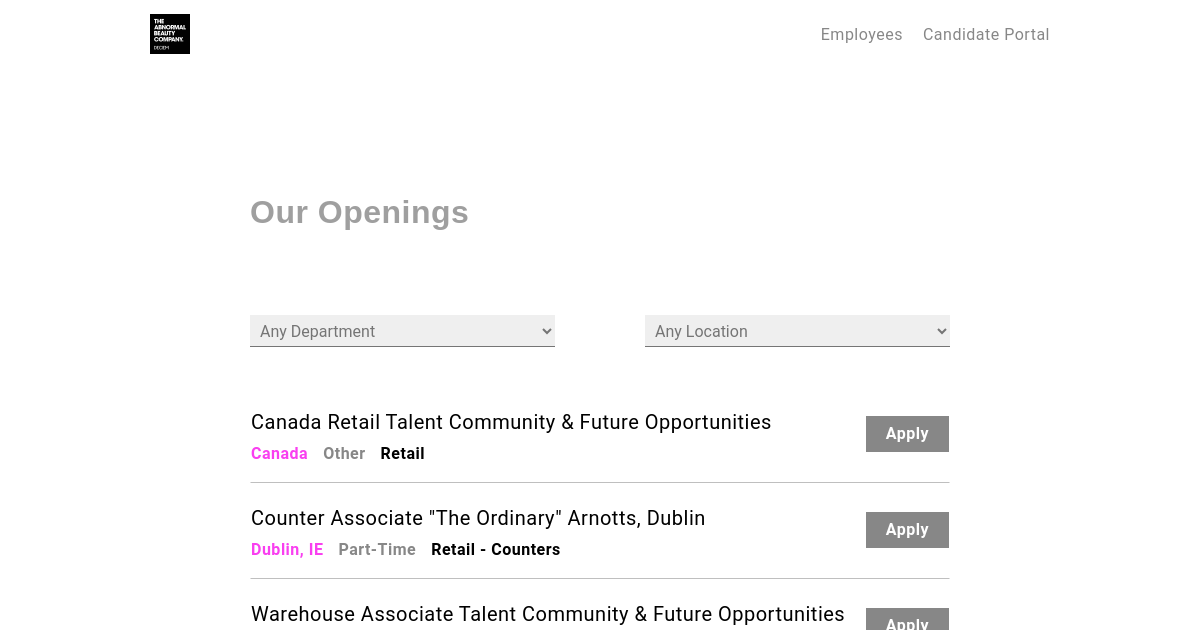Image resolution: width=1200 pixels, height=630 pixels.
Task: Click the Other job type label
Action: (x=344, y=454)
